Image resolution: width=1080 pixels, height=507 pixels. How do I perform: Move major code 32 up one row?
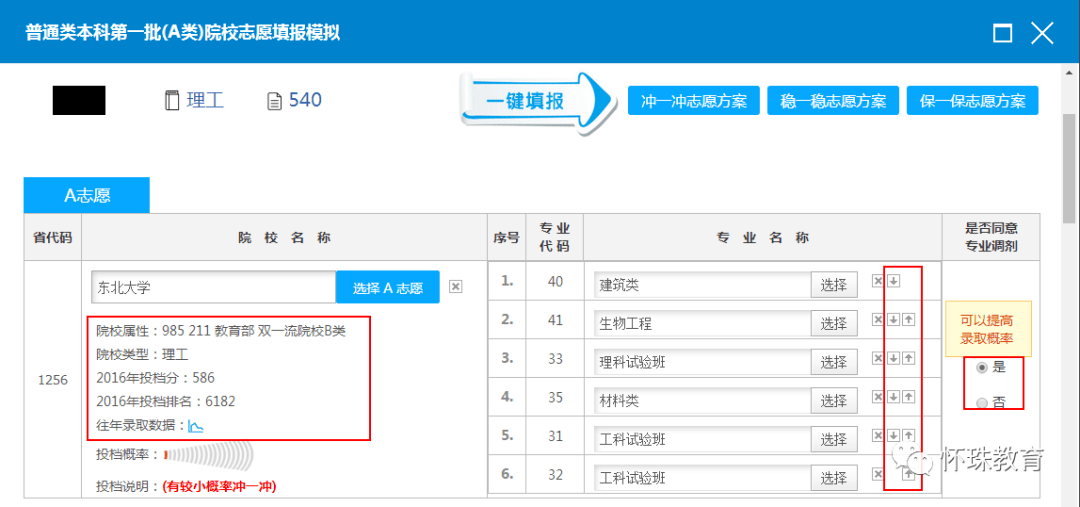tap(908, 473)
